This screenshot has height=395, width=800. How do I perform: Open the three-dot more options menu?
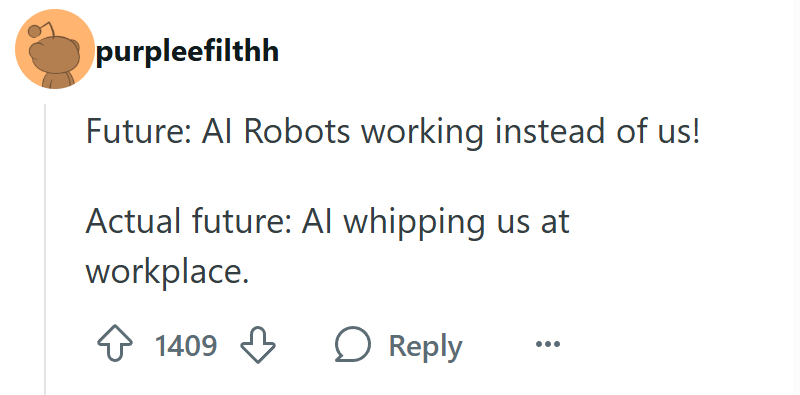tap(548, 344)
